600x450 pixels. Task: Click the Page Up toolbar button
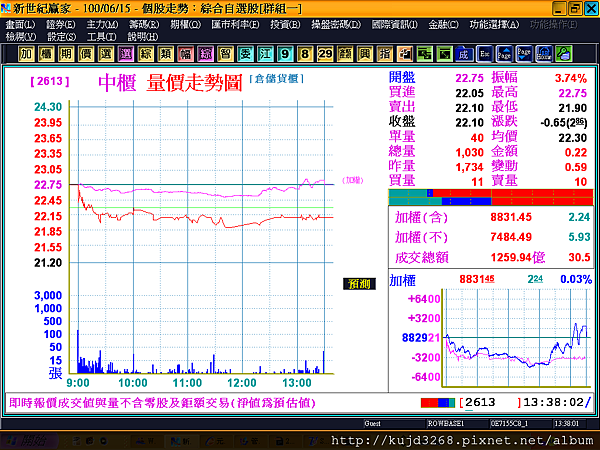tap(504, 54)
